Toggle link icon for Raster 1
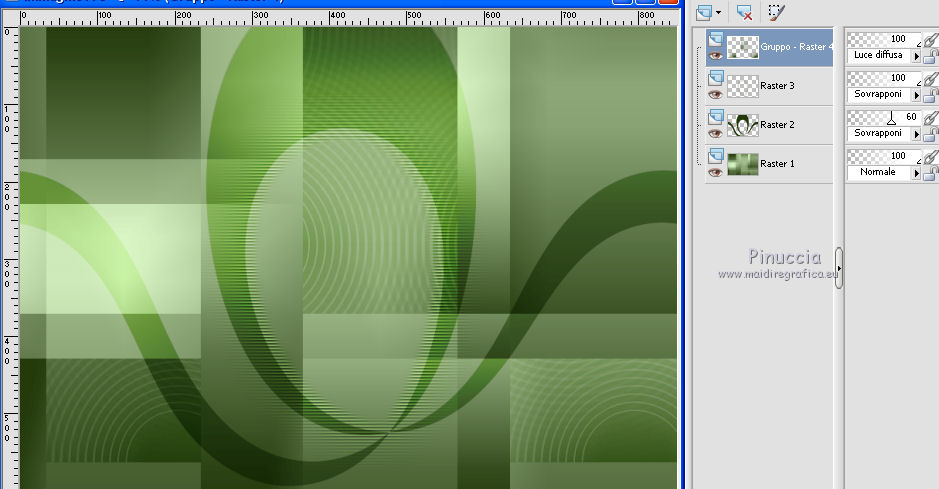 coord(931,156)
